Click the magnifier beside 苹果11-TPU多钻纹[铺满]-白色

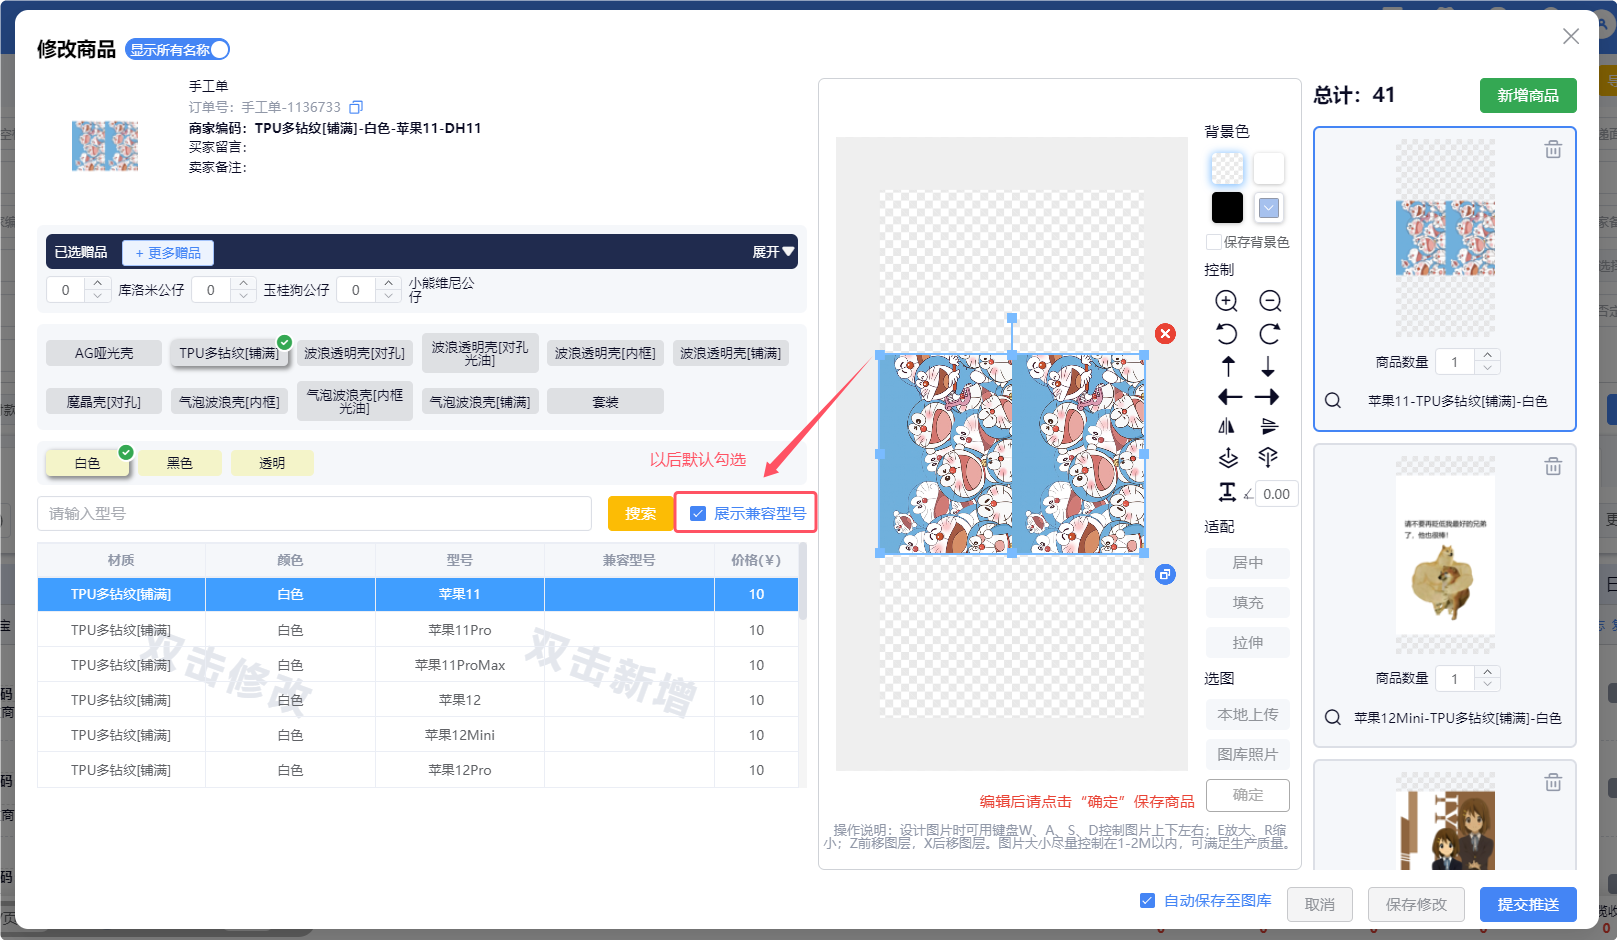coord(1333,401)
